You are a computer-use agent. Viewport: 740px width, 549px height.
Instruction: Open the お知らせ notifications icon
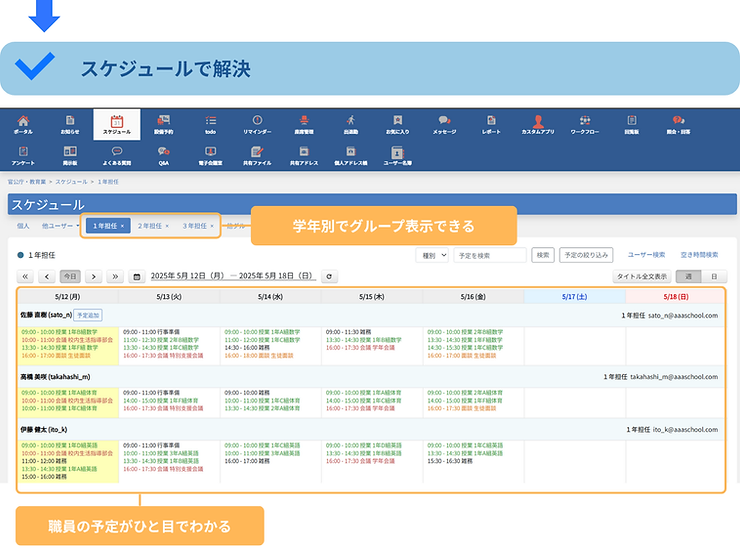pyautogui.click(x=70, y=123)
